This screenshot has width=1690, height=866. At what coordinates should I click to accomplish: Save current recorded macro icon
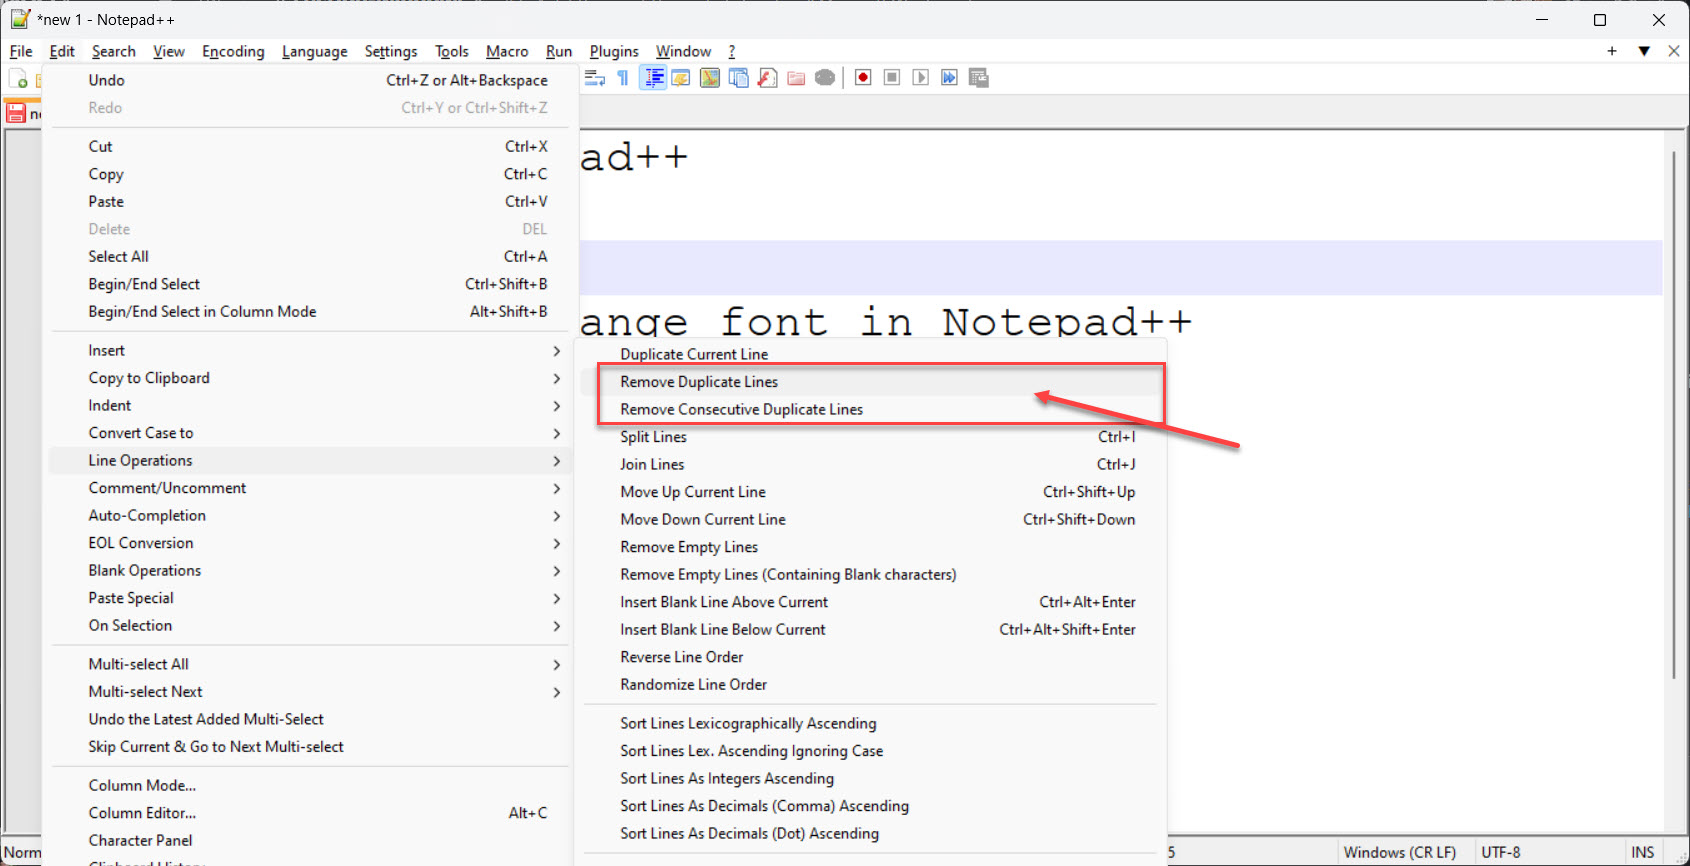[979, 78]
